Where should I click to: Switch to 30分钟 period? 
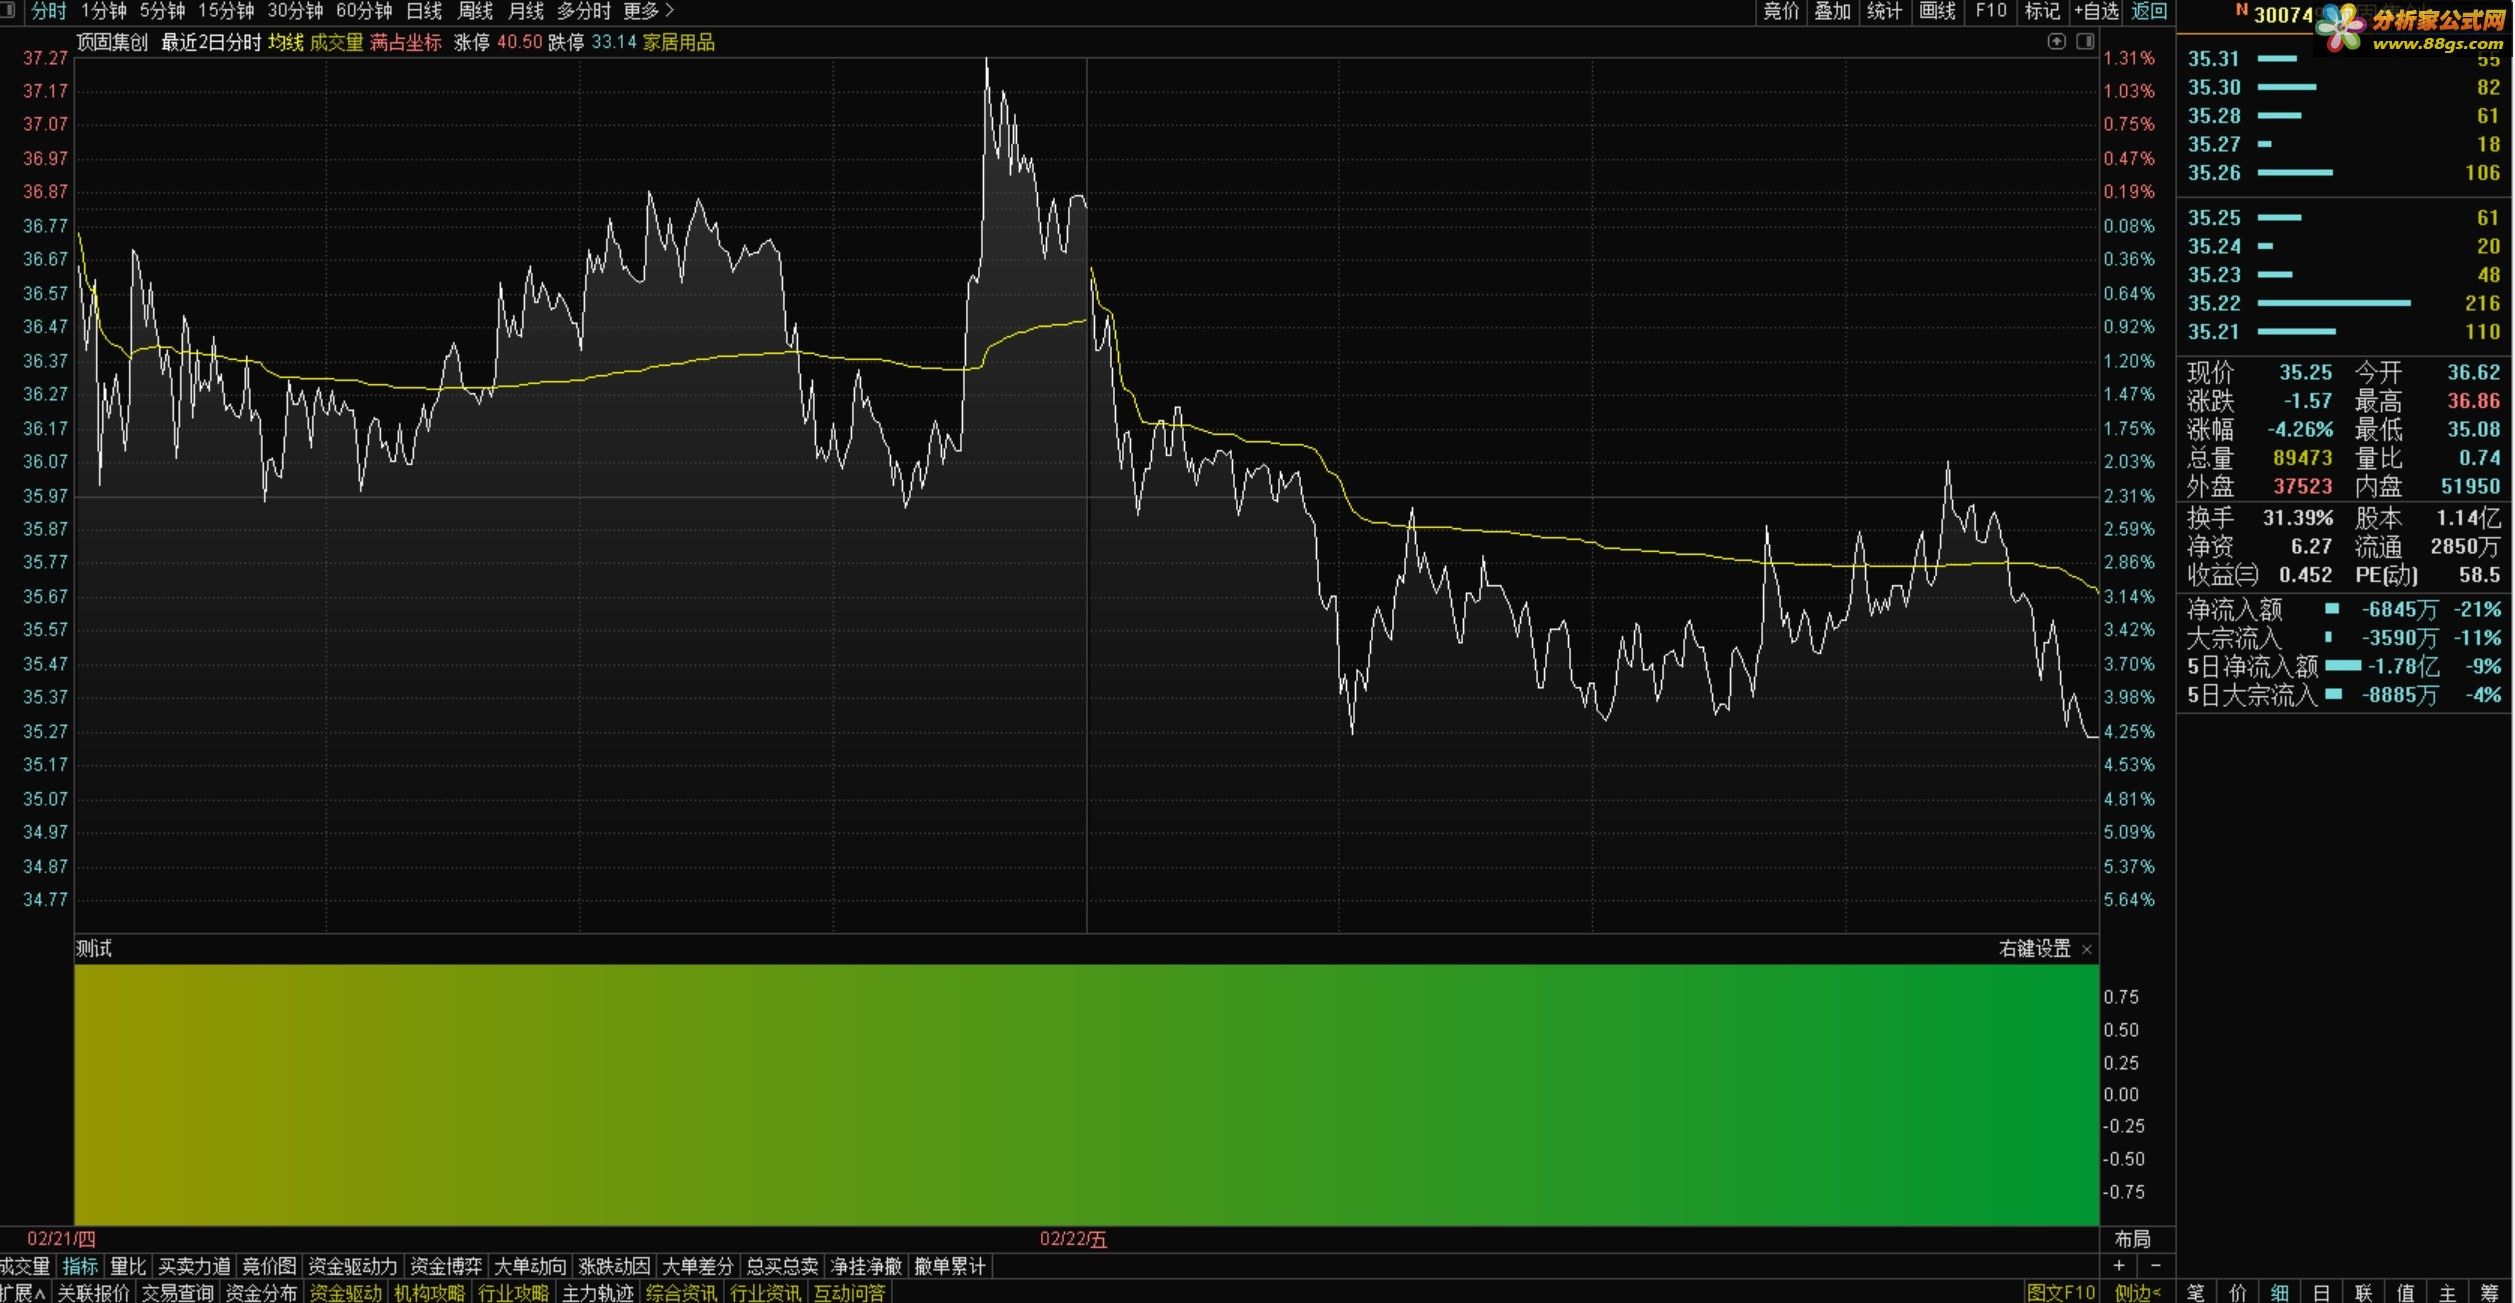[295, 11]
